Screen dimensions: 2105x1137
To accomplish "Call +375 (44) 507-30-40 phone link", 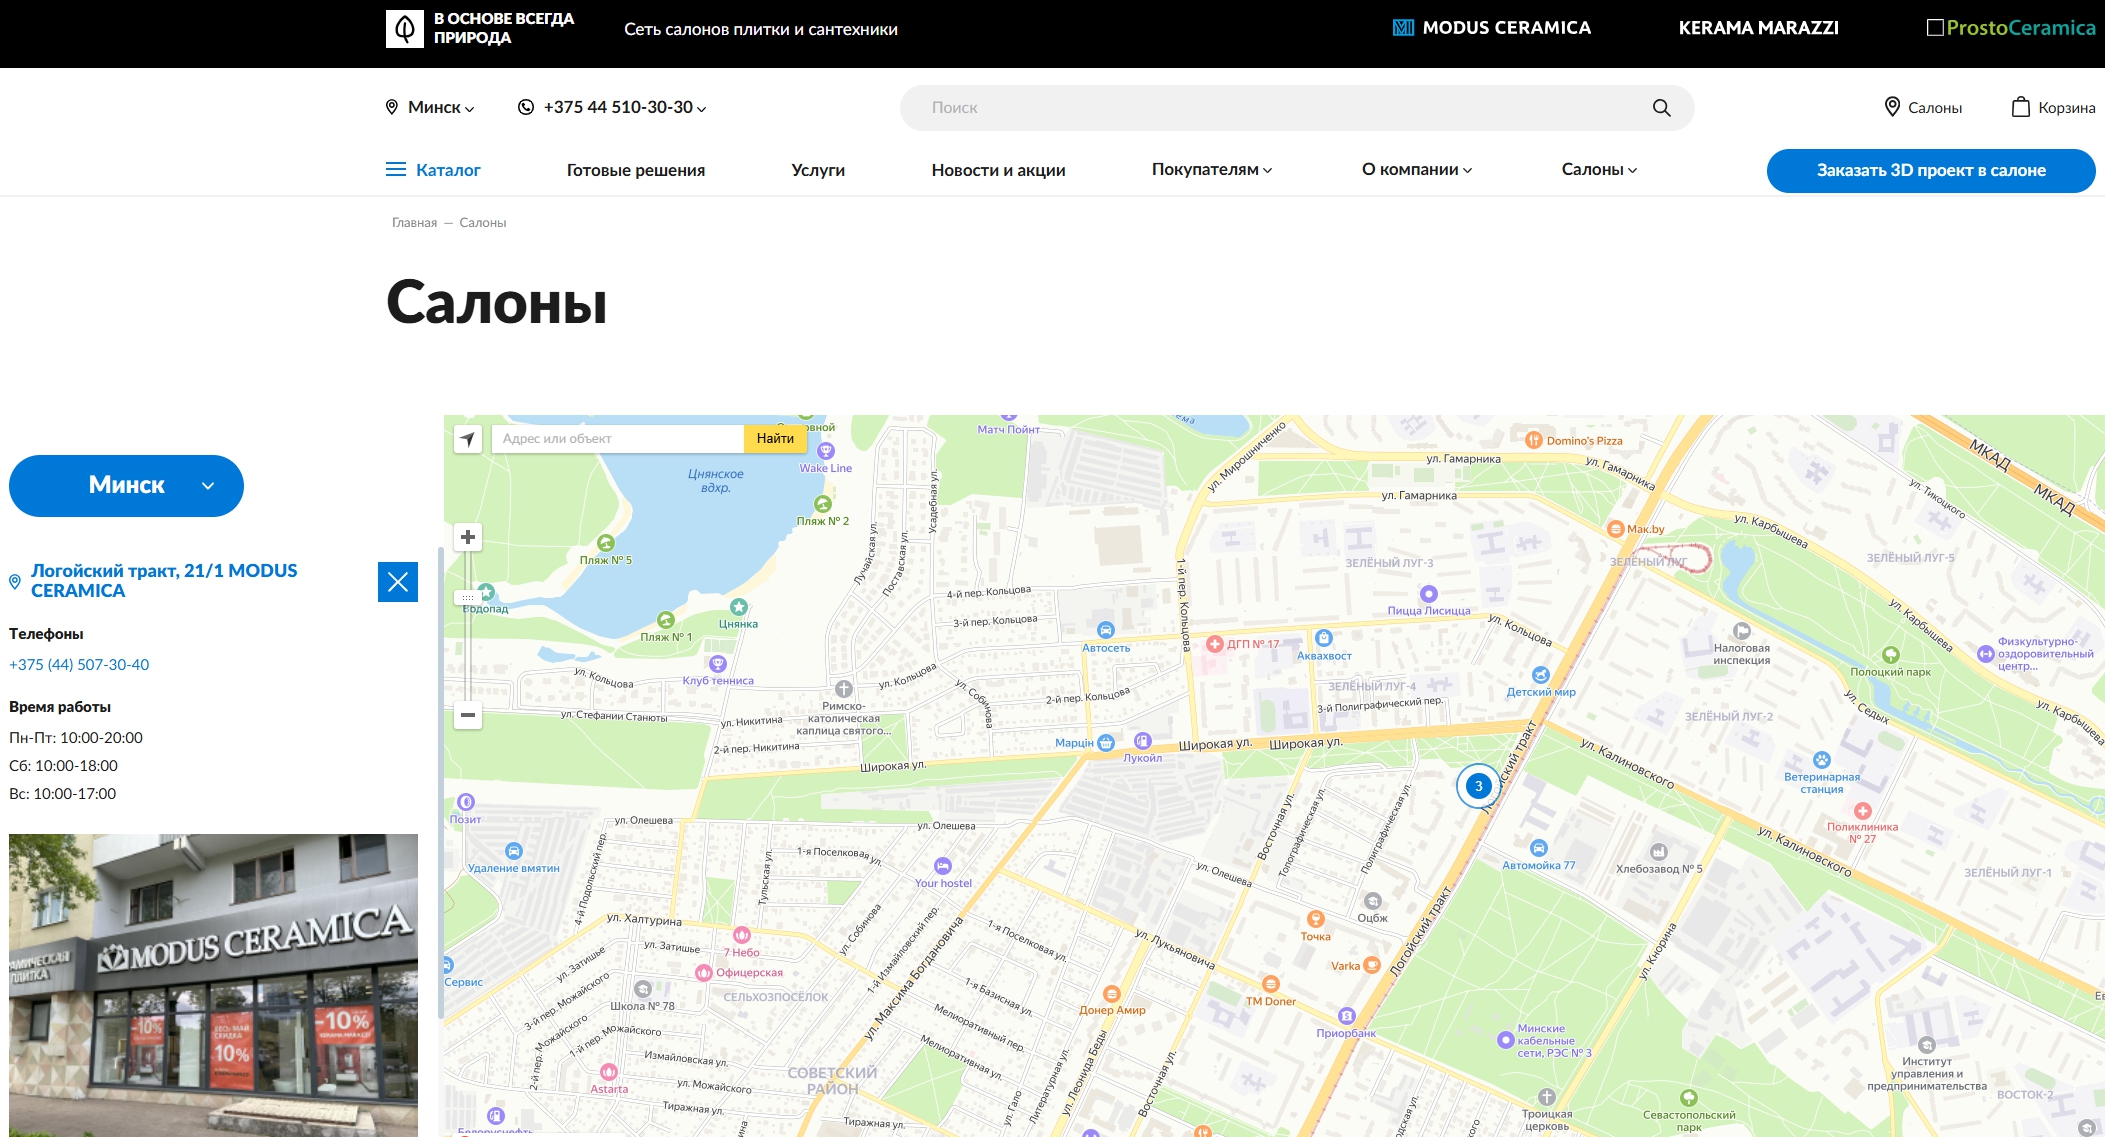I will coord(79,664).
